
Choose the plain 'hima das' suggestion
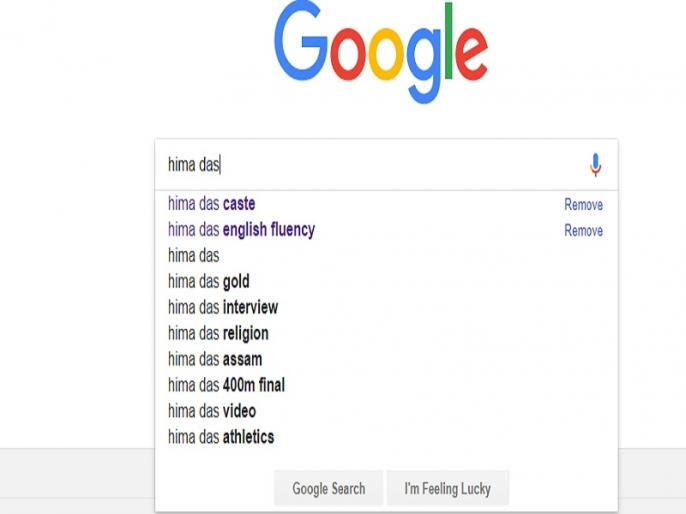386,255
